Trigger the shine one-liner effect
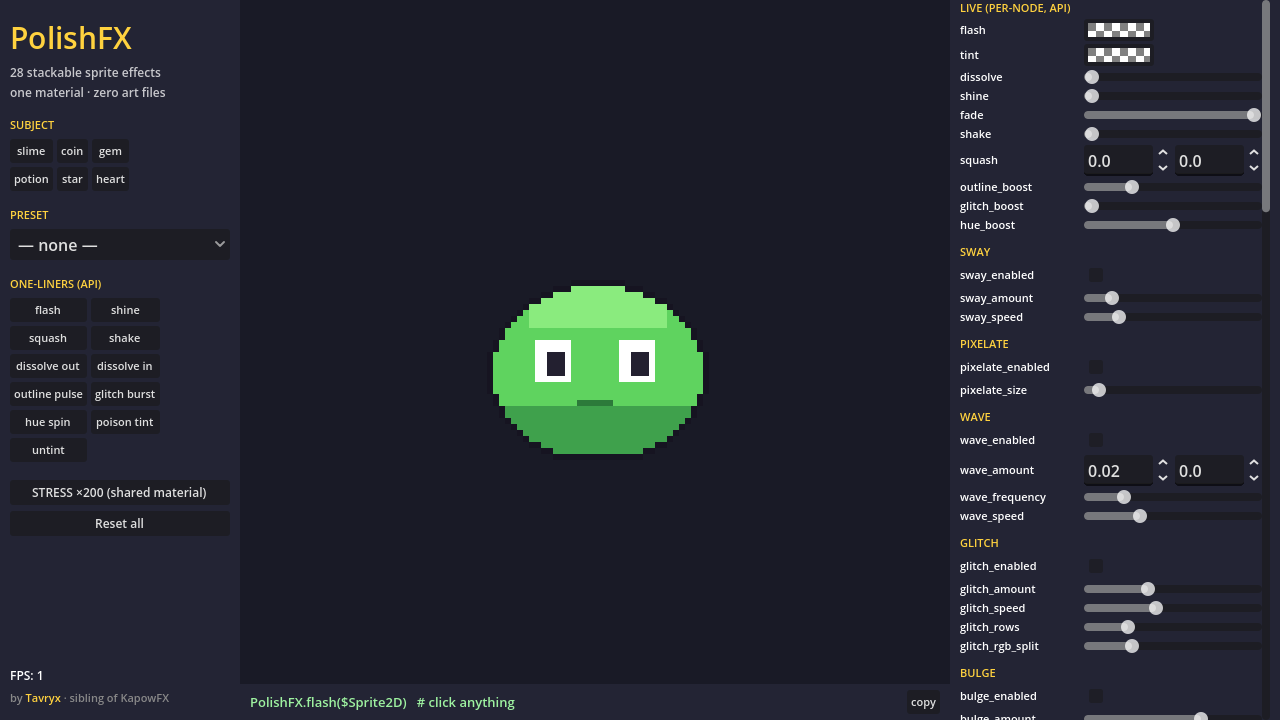The image size is (1280, 720). [x=125, y=310]
